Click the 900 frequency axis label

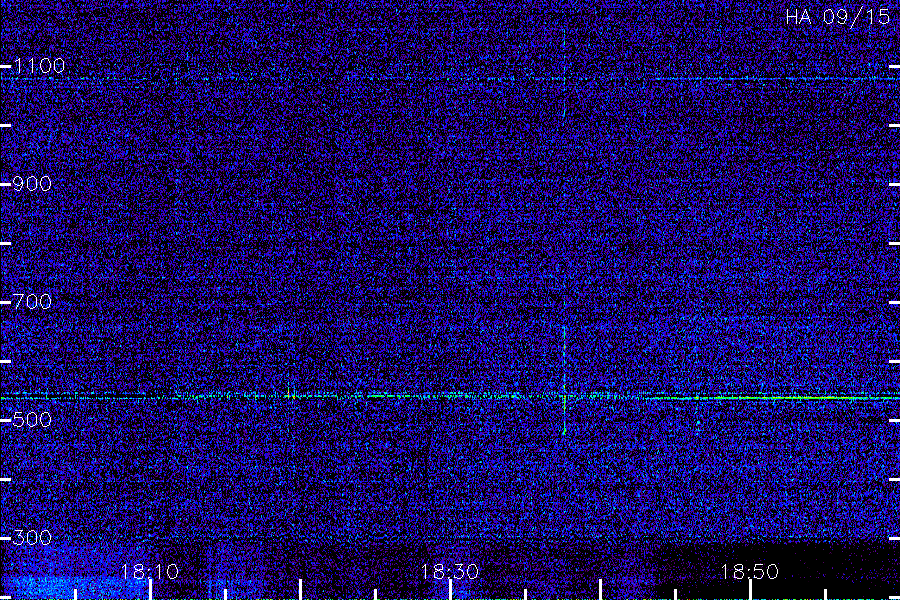coord(32,184)
